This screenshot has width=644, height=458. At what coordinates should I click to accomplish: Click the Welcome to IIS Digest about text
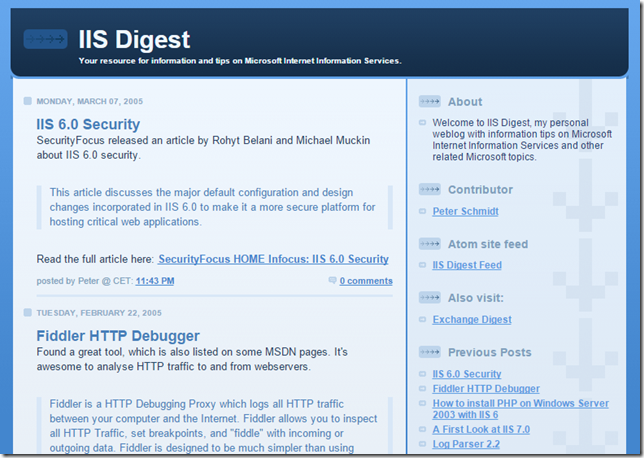click(x=522, y=140)
